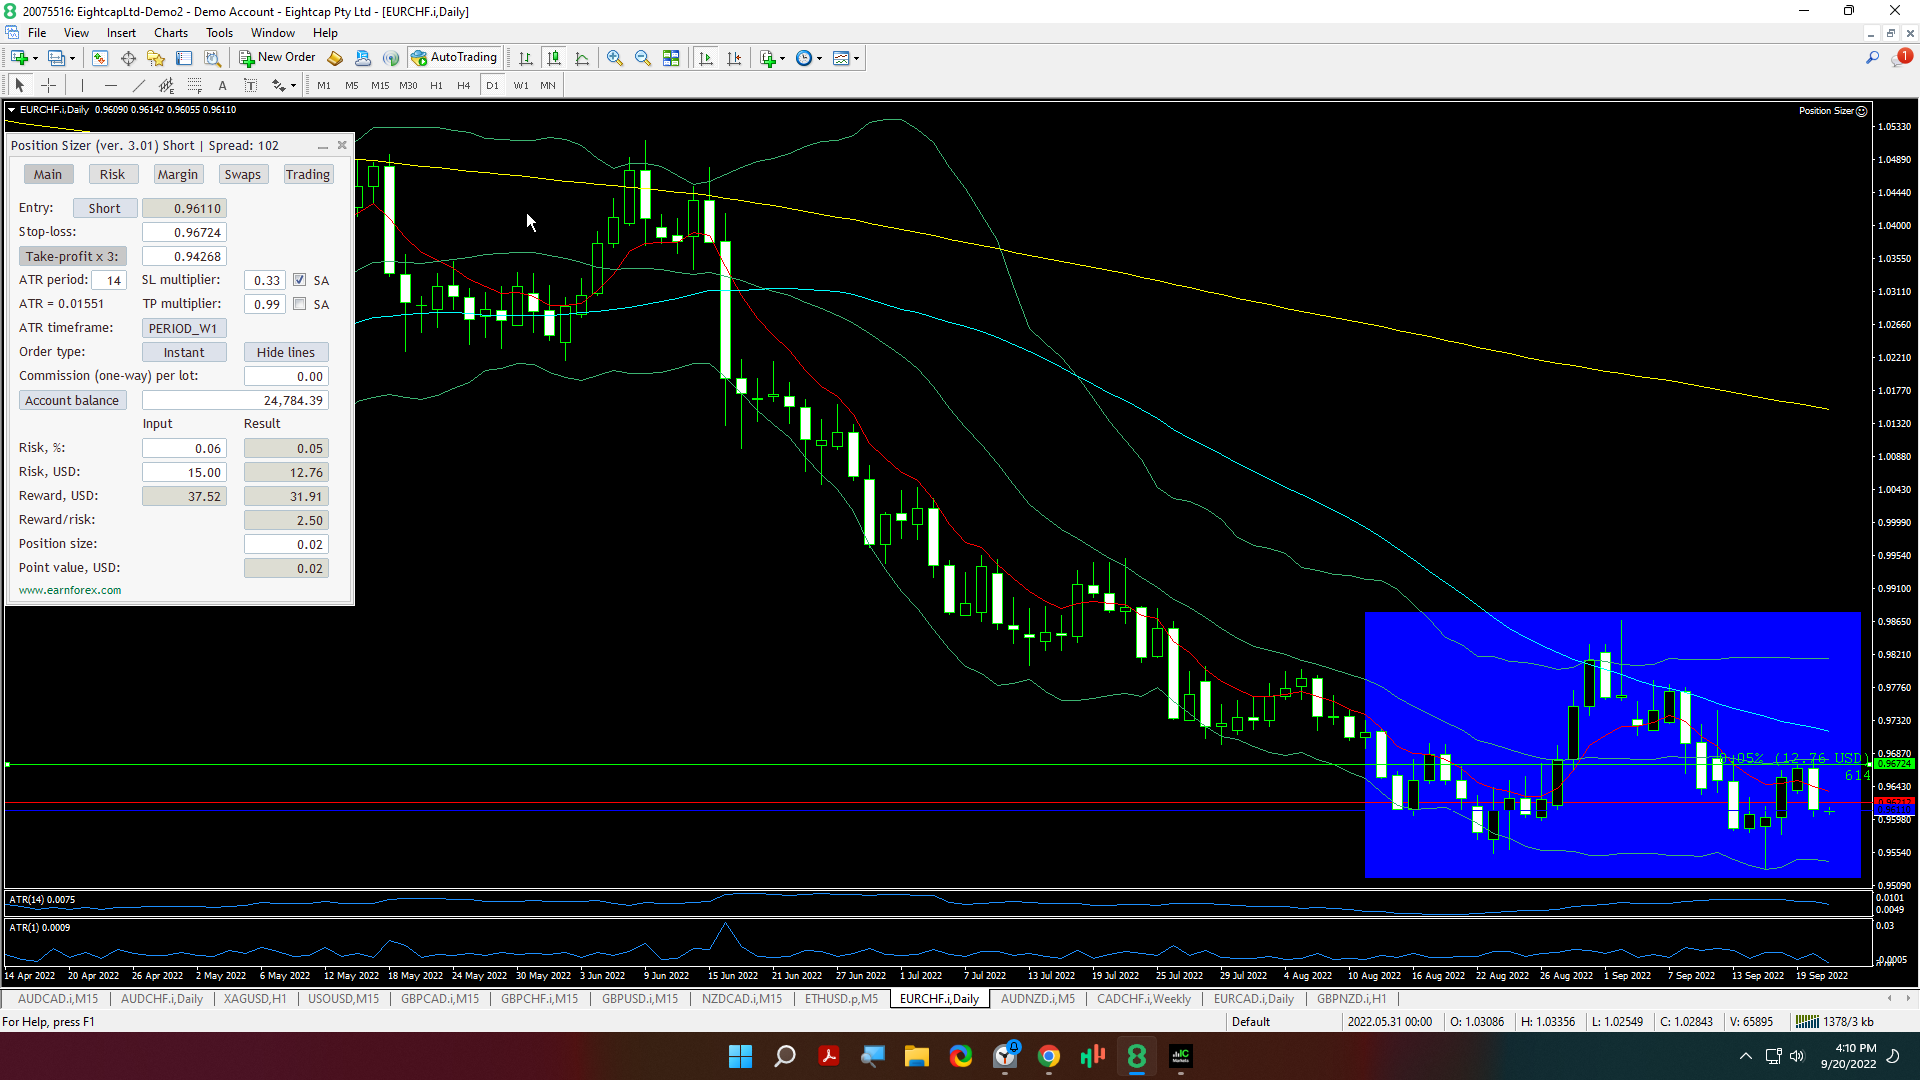The width and height of the screenshot is (1920, 1080).
Task: Click the Stop-loss value field
Action: click(185, 232)
